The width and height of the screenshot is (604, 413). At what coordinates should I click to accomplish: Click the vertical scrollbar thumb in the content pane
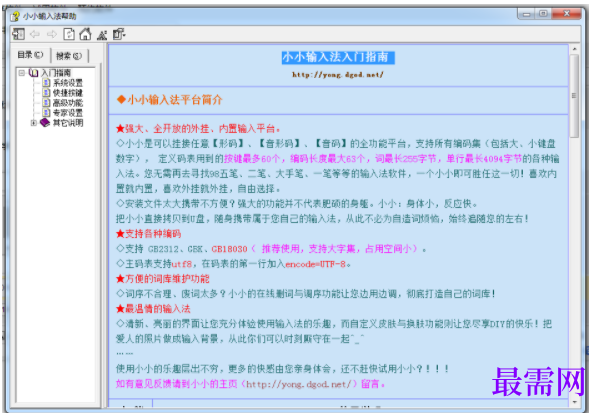pos(574,96)
